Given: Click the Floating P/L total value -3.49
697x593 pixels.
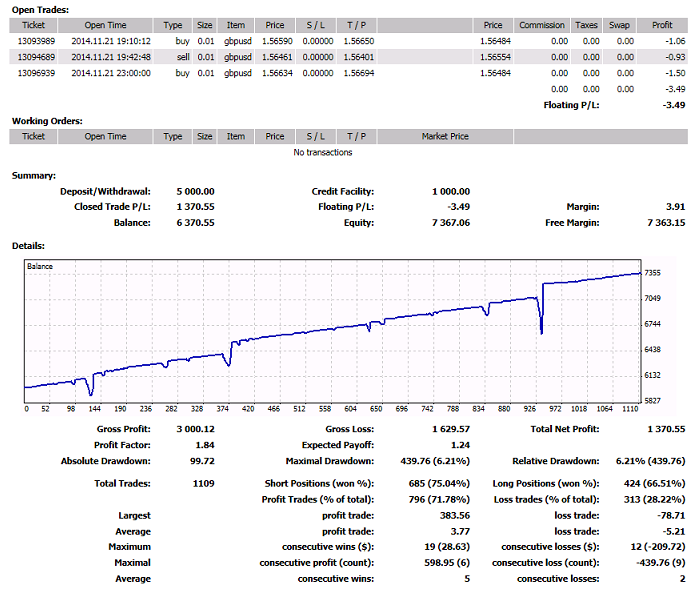Looking at the screenshot, I should [x=674, y=105].
